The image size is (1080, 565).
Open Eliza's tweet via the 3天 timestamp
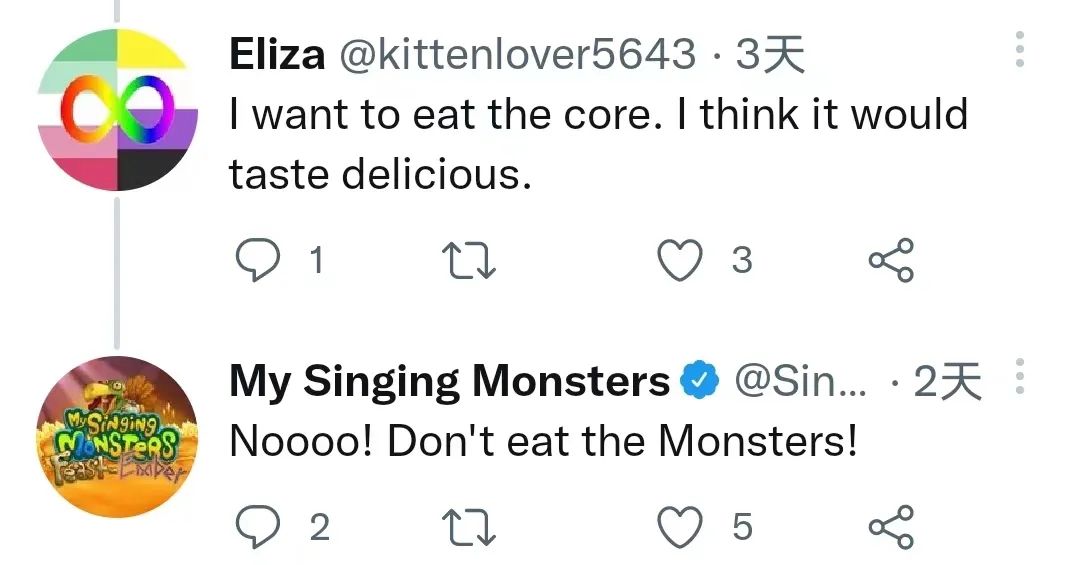pyautogui.click(x=770, y=55)
